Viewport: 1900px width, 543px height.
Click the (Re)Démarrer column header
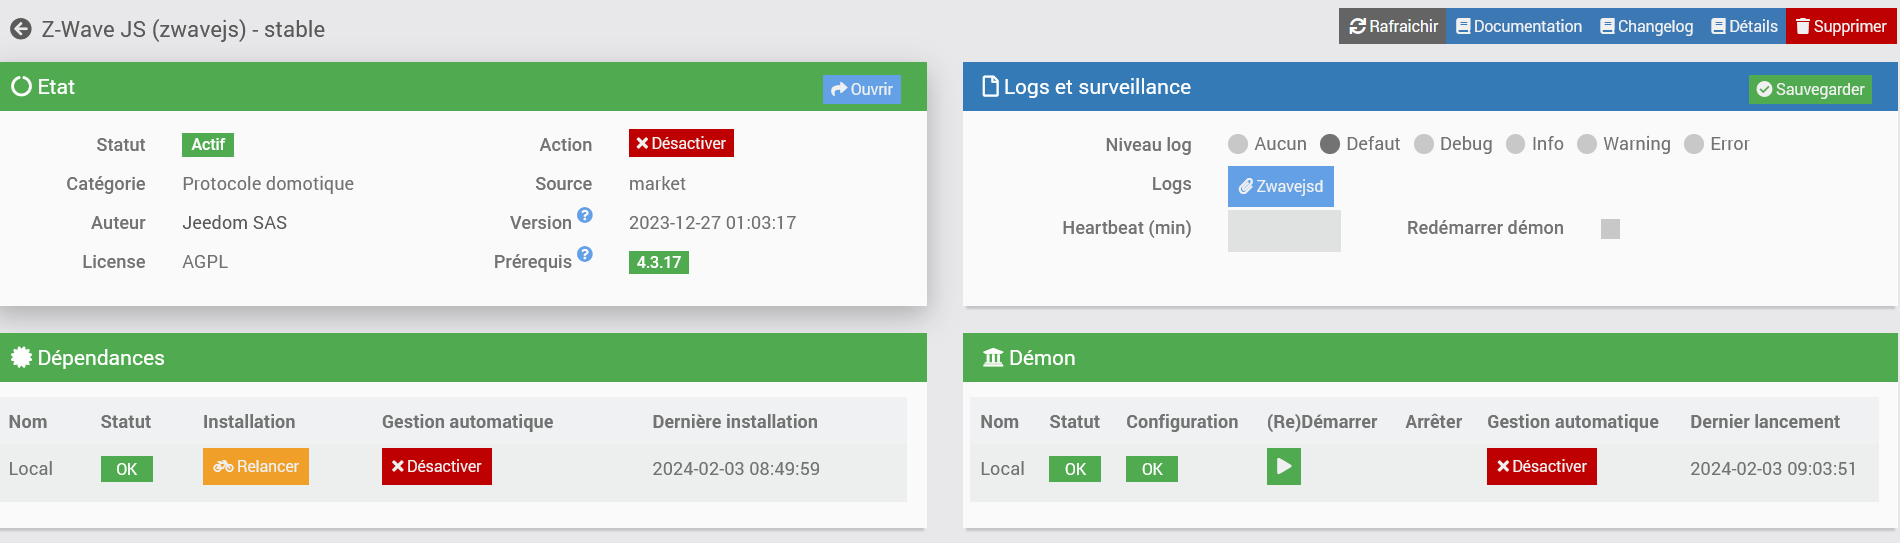(x=1322, y=422)
